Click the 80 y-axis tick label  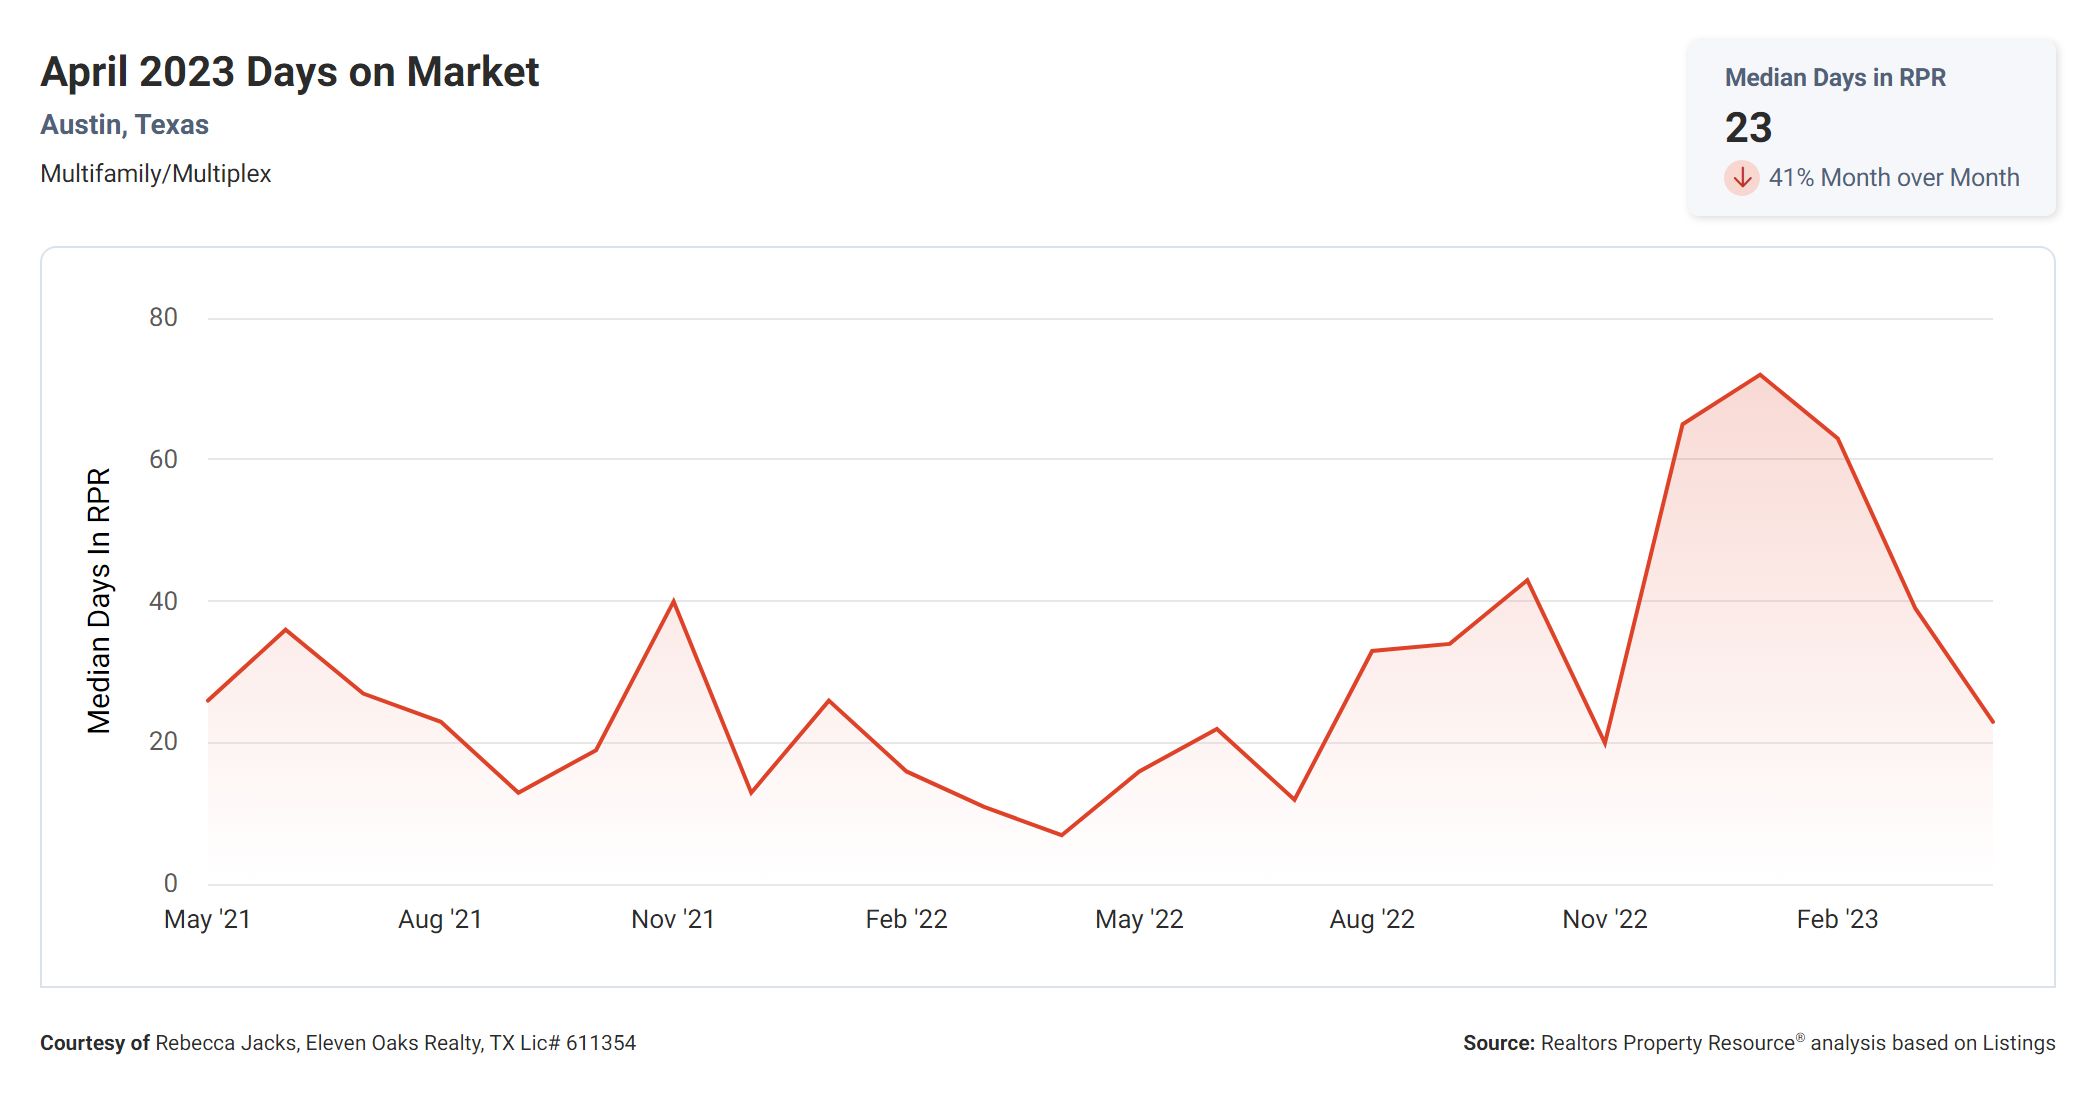(x=163, y=318)
